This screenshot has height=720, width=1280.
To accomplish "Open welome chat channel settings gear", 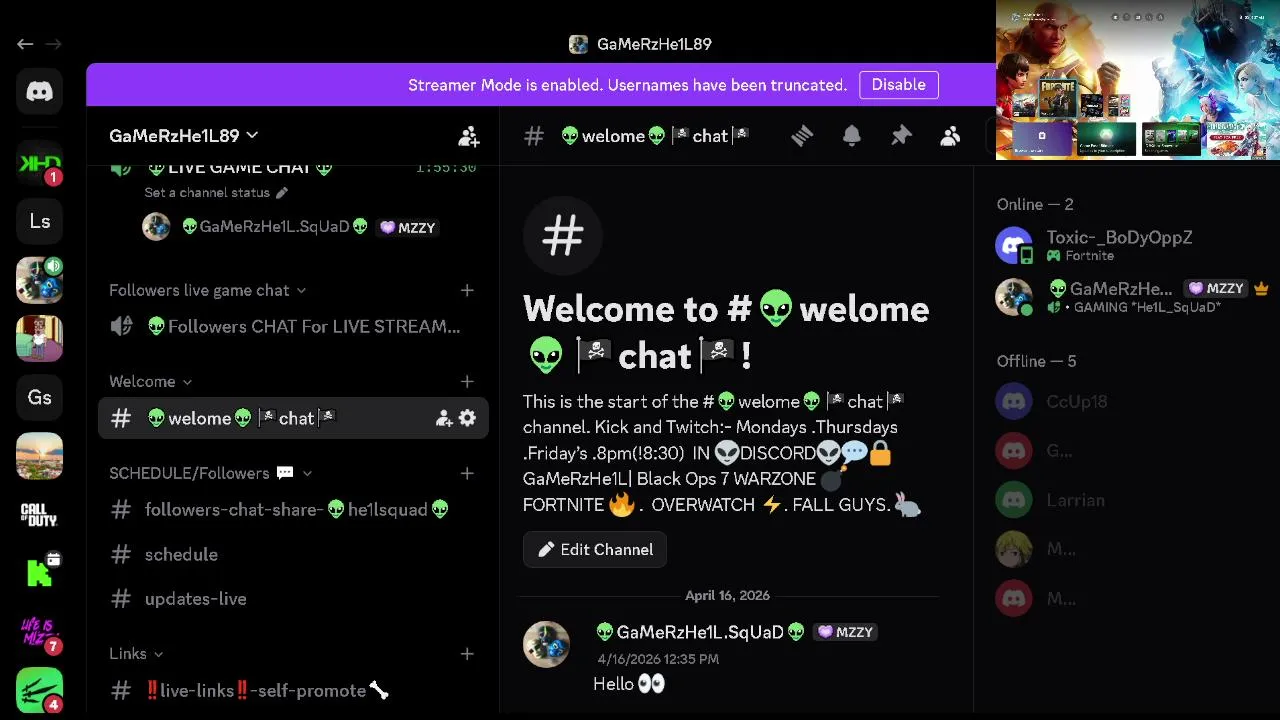I will pyautogui.click(x=468, y=418).
